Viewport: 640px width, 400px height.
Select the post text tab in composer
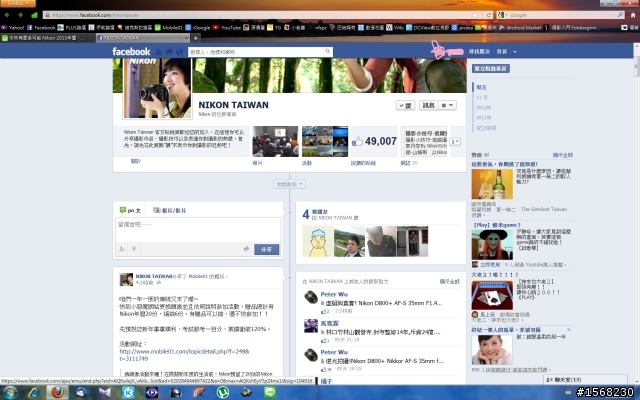click(x=130, y=210)
